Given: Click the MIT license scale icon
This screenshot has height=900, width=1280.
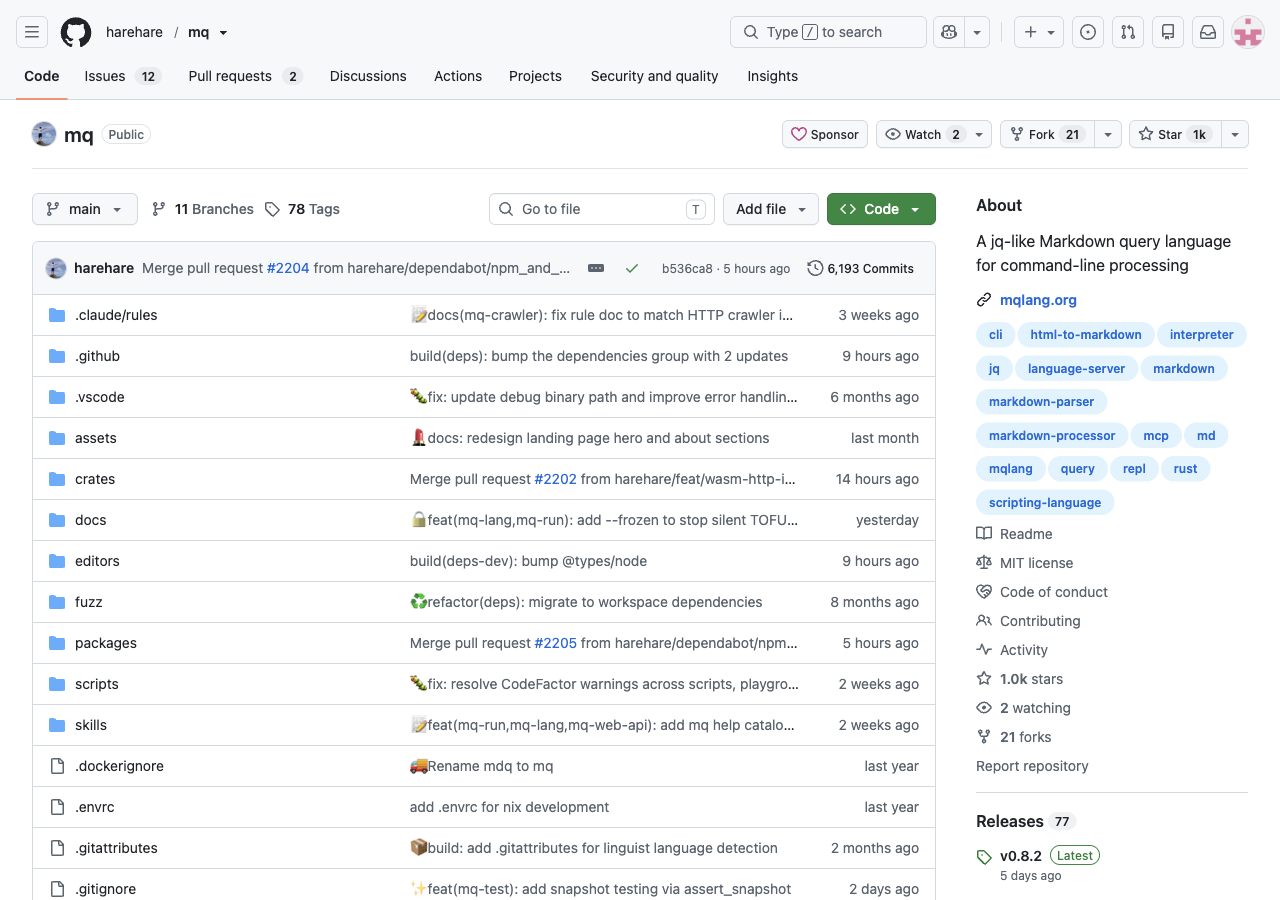Looking at the screenshot, I should click(x=984, y=563).
